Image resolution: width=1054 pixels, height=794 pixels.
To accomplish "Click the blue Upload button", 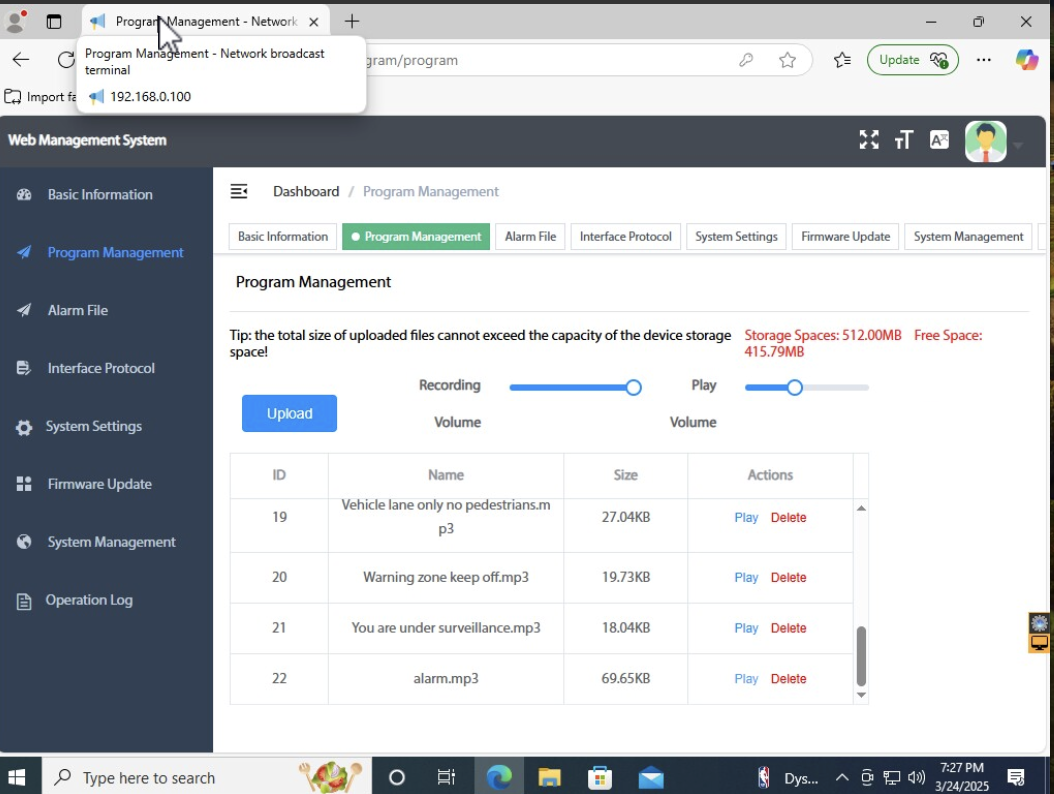I will click(289, 413).
